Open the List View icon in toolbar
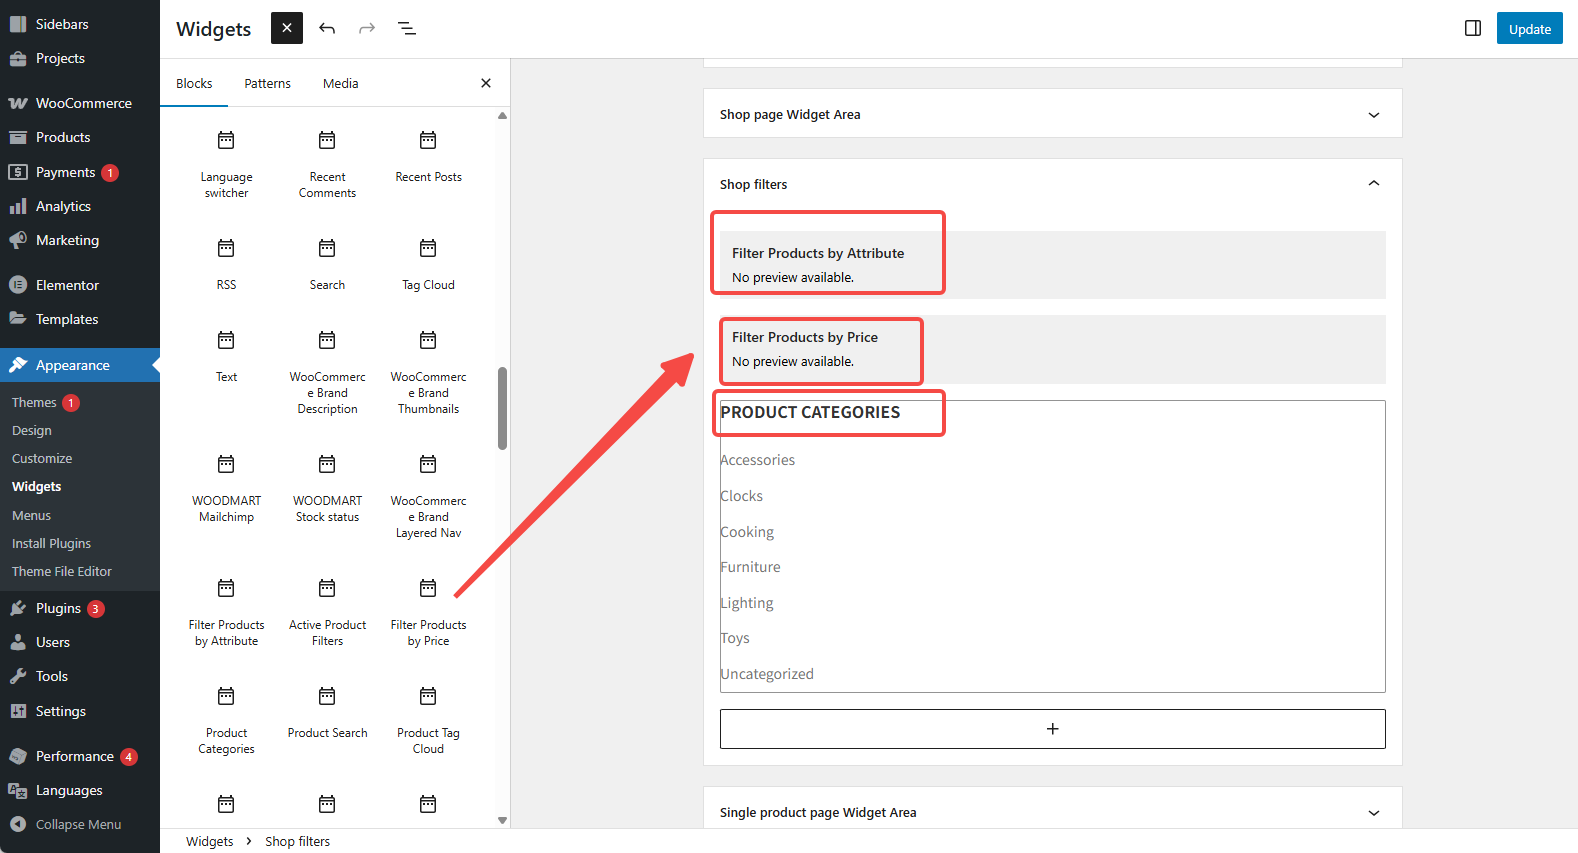This screenshot has height=853, width=1578. [407, 28]
